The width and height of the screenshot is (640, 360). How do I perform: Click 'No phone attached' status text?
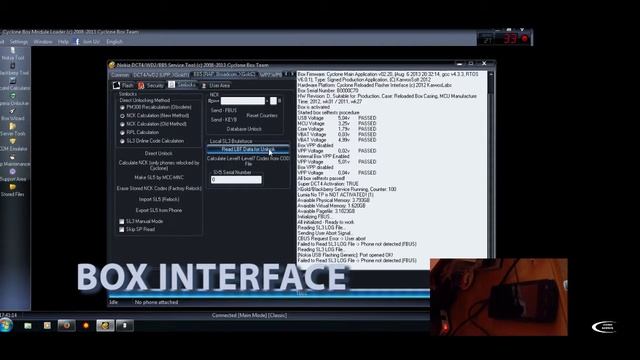[x=156, y=302]
